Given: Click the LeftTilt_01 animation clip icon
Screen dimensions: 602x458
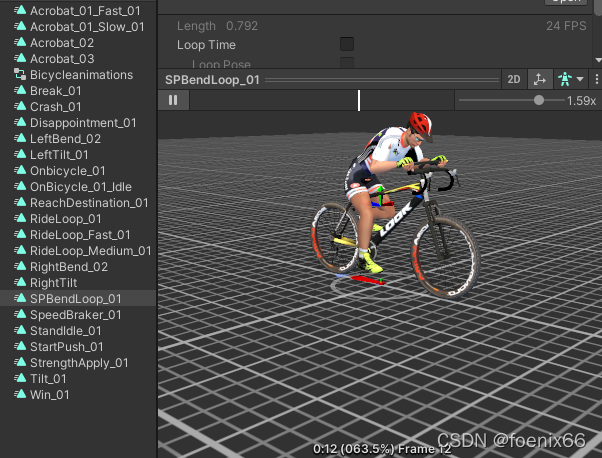Looking at the screenshot, I should [x=20, y=154].
